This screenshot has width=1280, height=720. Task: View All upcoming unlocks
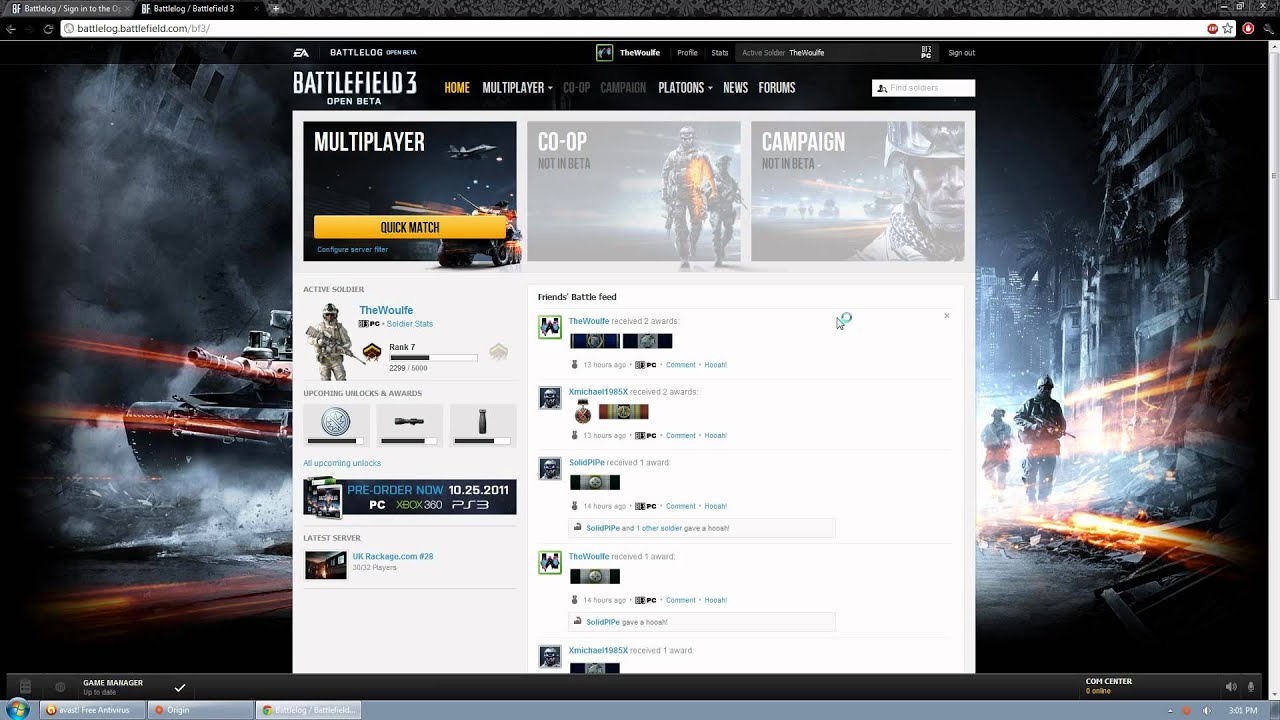342,463
